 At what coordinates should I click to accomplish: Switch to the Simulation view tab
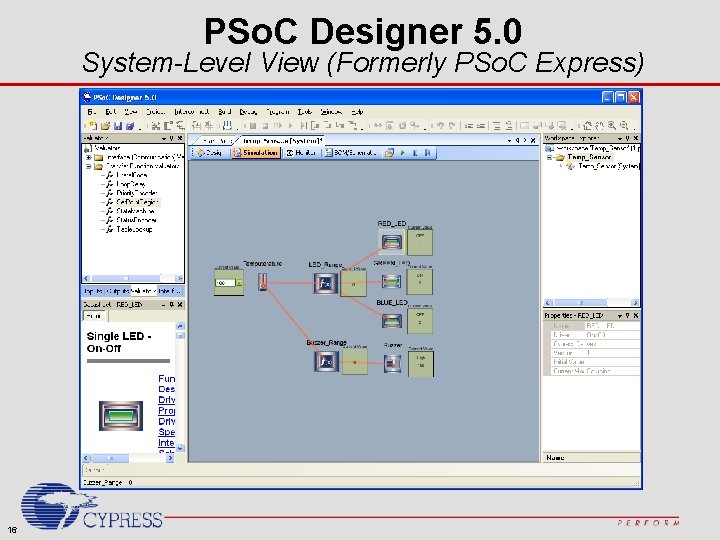pyautogui.click(x=255, y=153)
